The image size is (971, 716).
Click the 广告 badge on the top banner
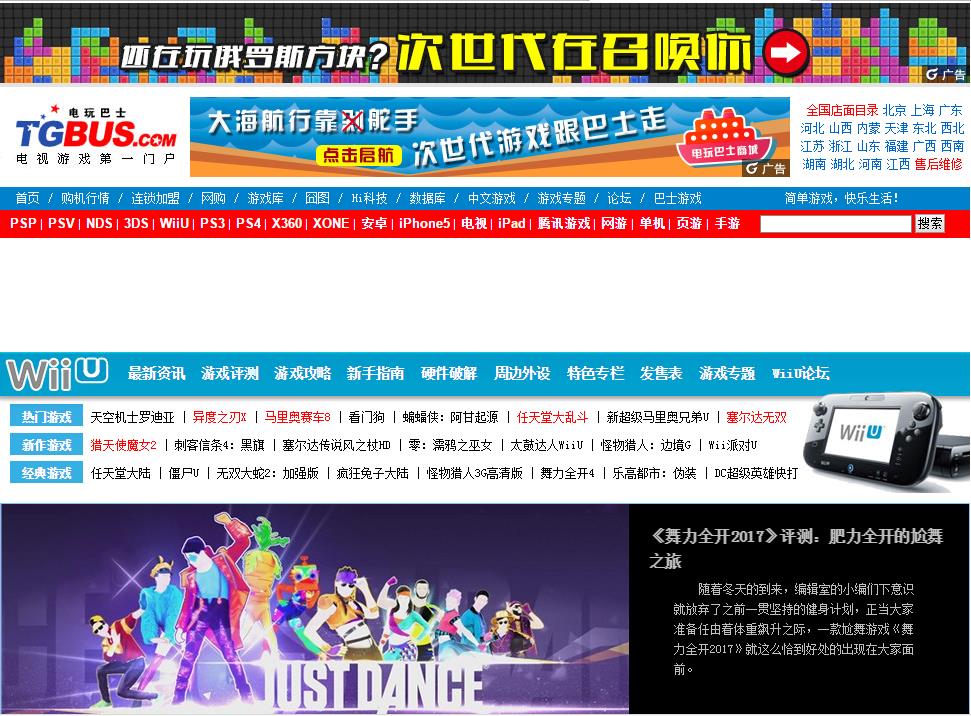pos(945,74)
